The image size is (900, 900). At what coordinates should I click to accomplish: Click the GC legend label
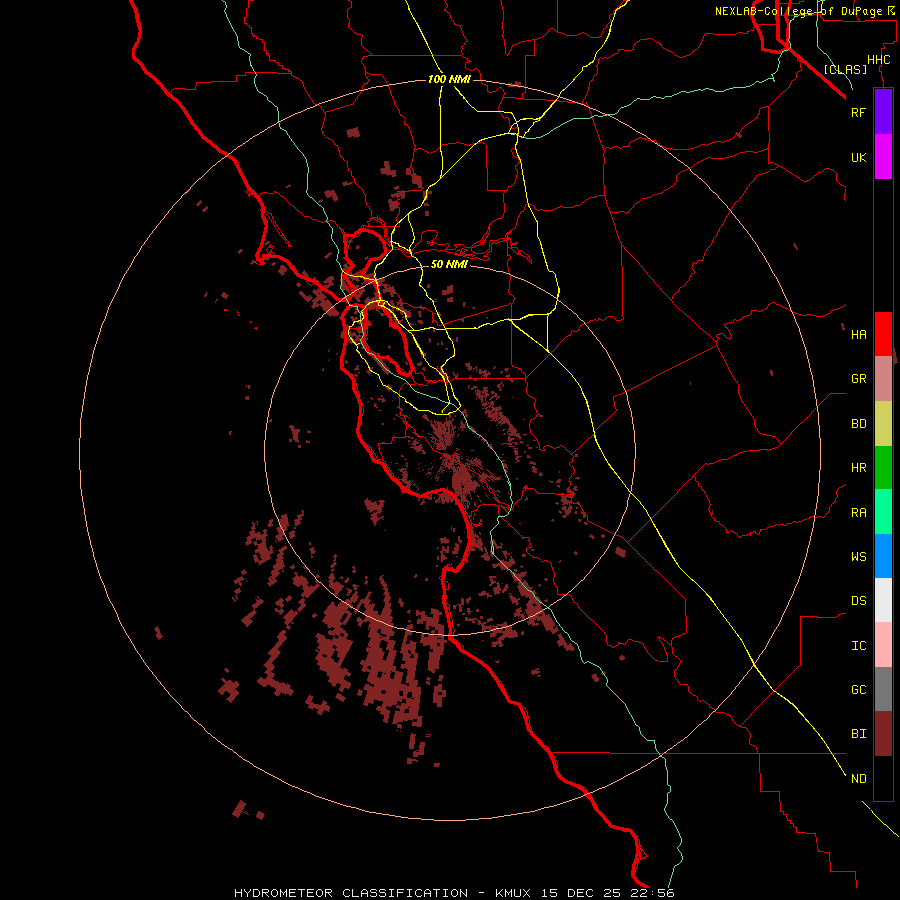(x=858, y=690)
